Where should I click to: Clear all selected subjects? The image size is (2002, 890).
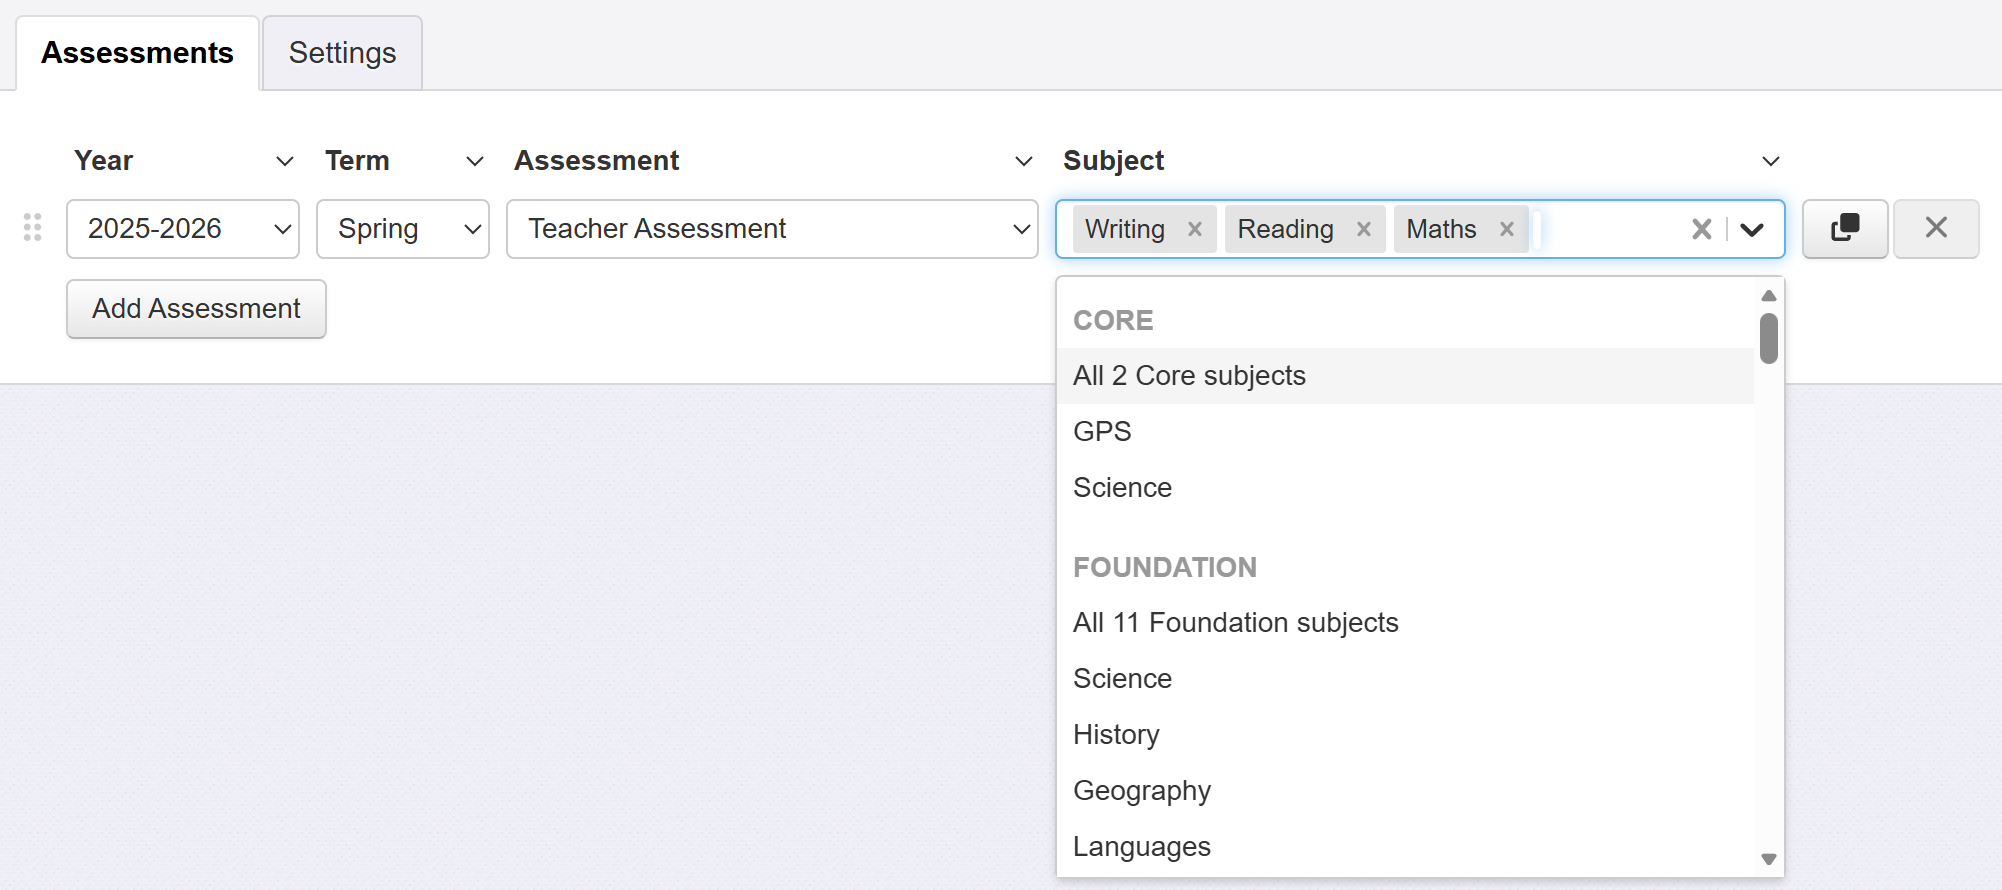tap(1701, 229)
